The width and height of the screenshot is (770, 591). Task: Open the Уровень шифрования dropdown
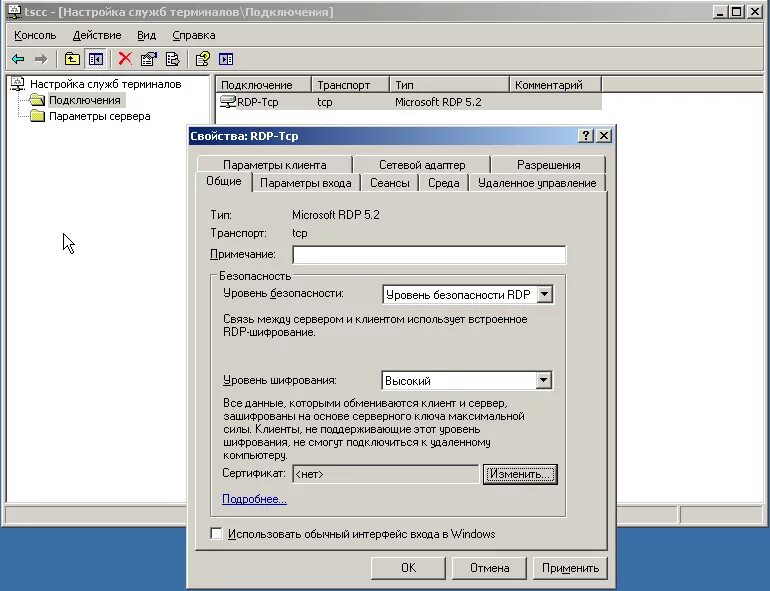pos(544,380)
